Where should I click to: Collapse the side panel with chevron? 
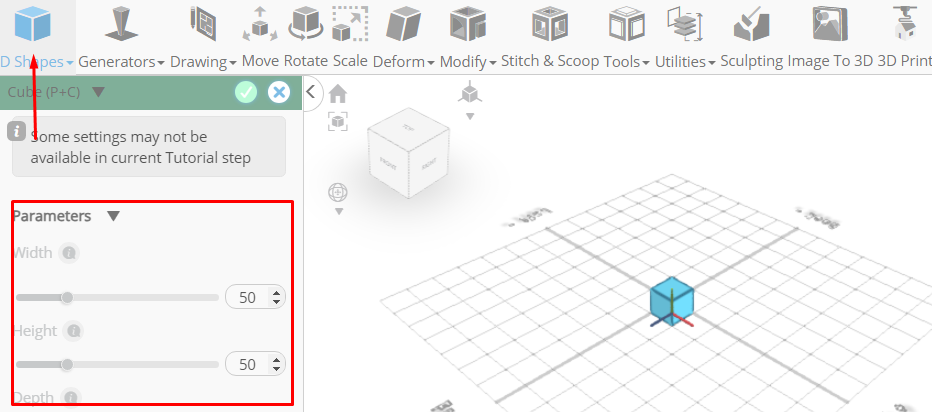click(x=310, y=92)
